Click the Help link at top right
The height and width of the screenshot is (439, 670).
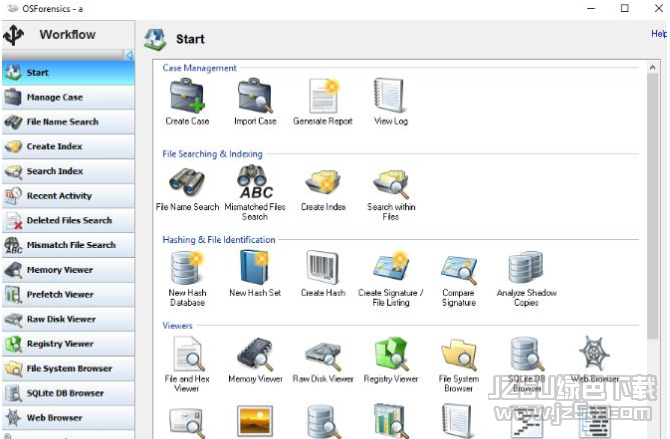coord(659,33)
